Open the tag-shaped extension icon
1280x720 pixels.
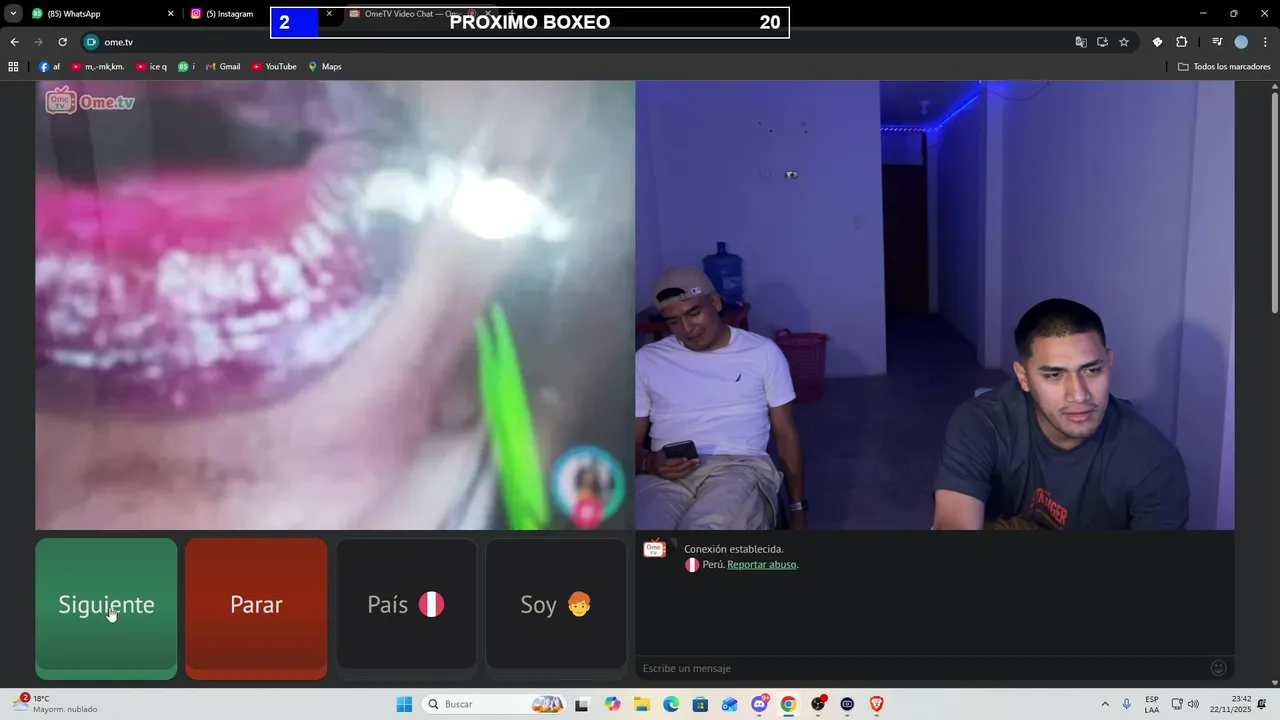point(1157,42)
